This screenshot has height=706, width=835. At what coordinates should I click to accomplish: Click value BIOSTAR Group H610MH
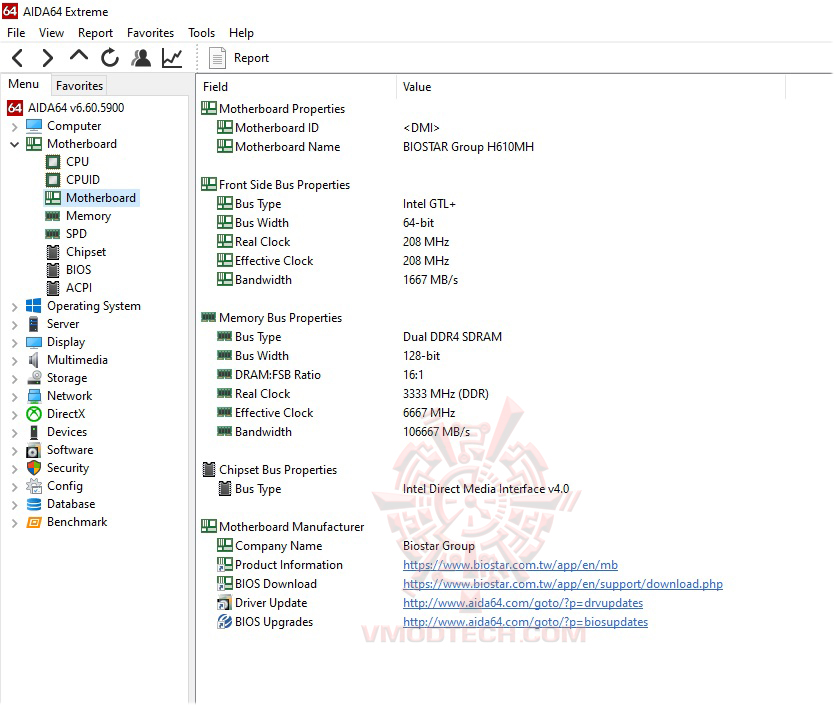coord(468,147)
